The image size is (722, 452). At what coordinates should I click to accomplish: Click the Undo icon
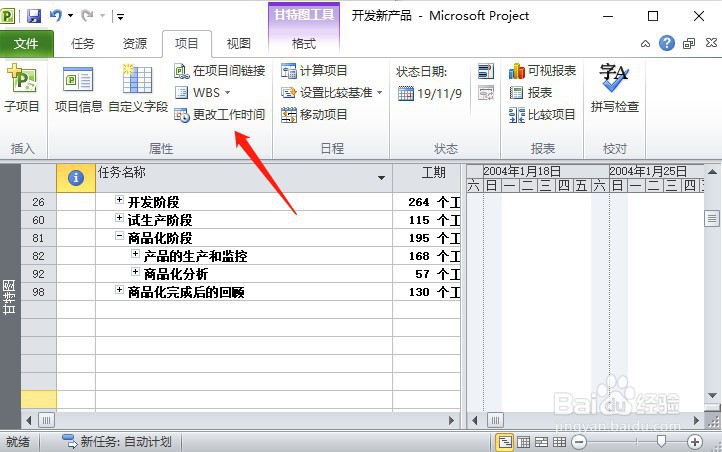coord(56,16)
